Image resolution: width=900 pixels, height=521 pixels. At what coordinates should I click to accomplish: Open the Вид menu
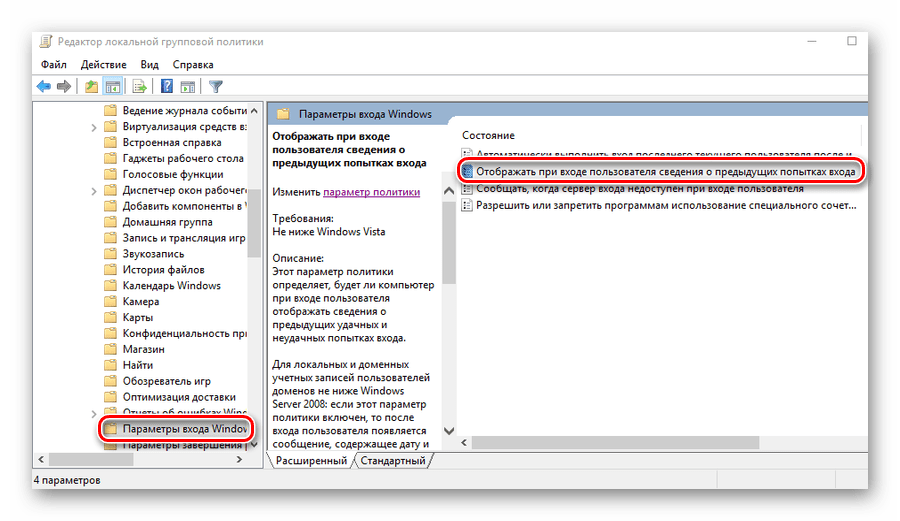(x=149, y=65)
